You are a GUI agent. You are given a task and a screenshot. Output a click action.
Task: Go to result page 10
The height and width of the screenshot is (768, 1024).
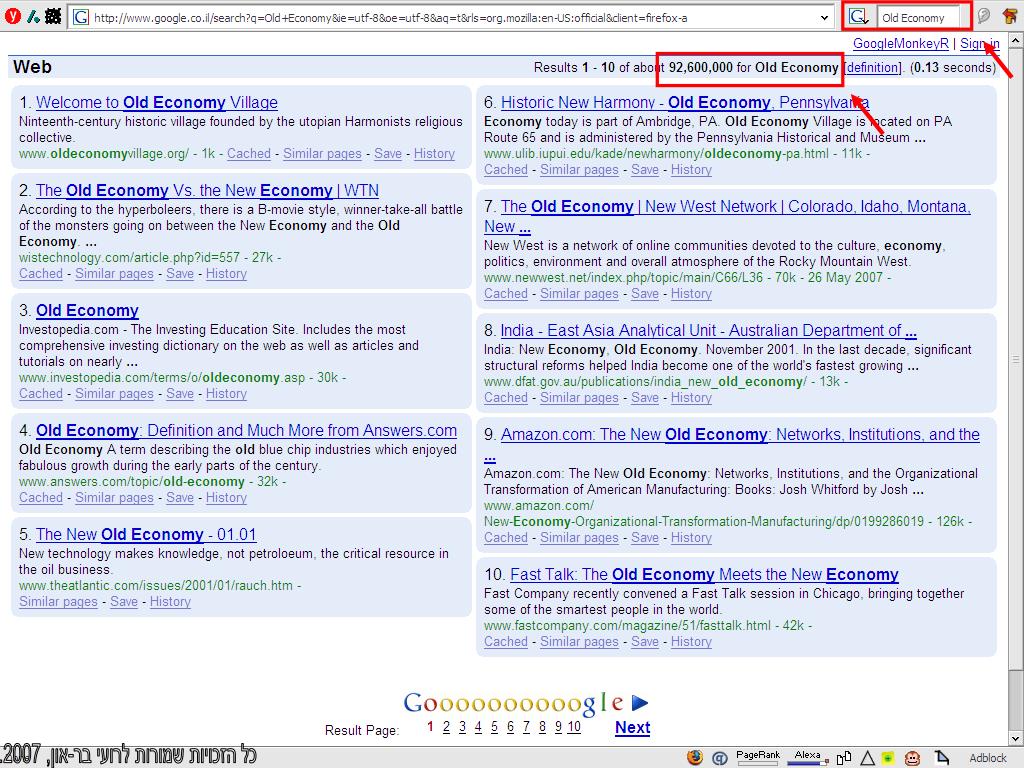[x=574, y=727]
